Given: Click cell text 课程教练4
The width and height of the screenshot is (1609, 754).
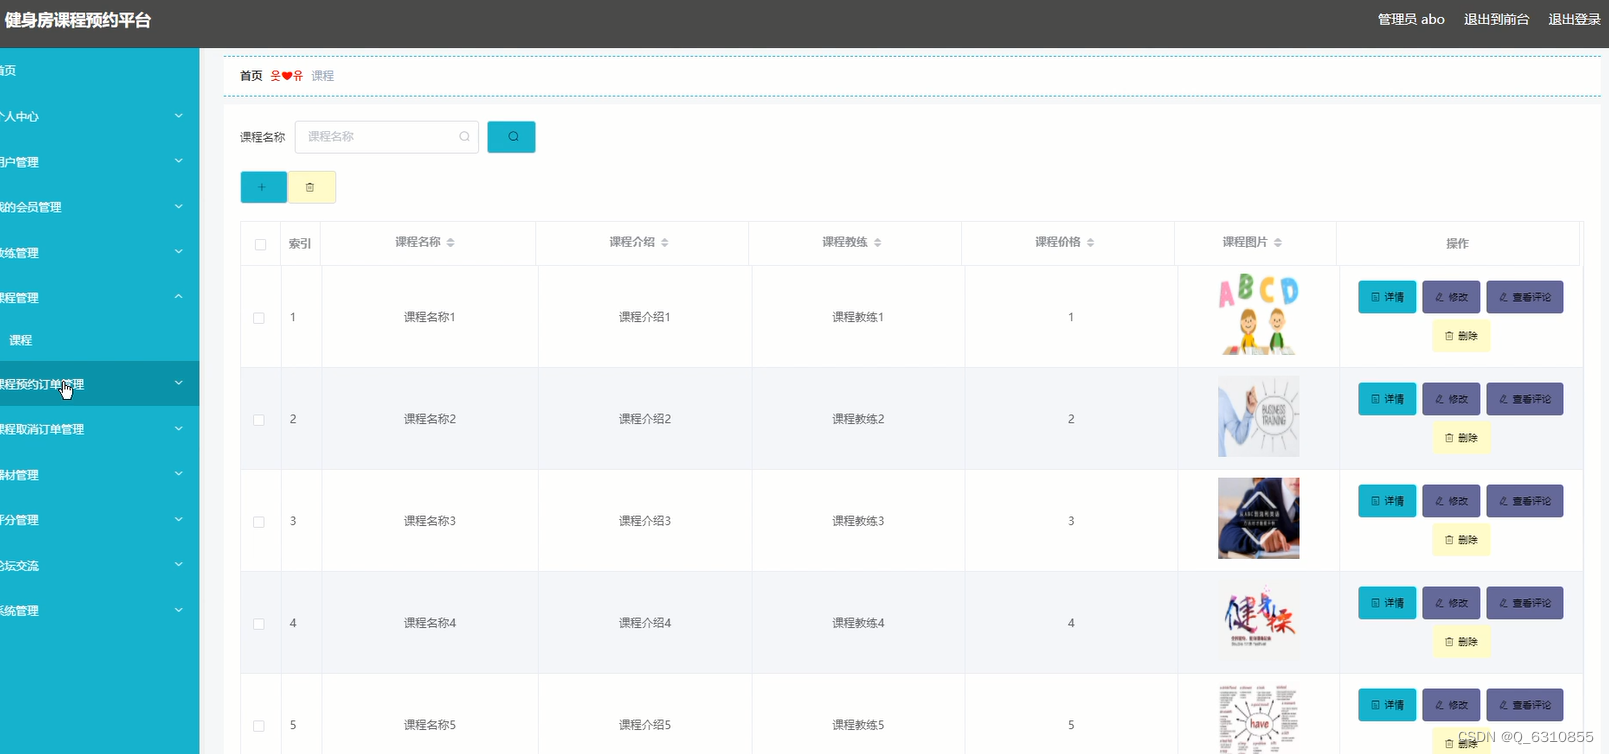Looking at the screenshot, I should click(858, 623).
